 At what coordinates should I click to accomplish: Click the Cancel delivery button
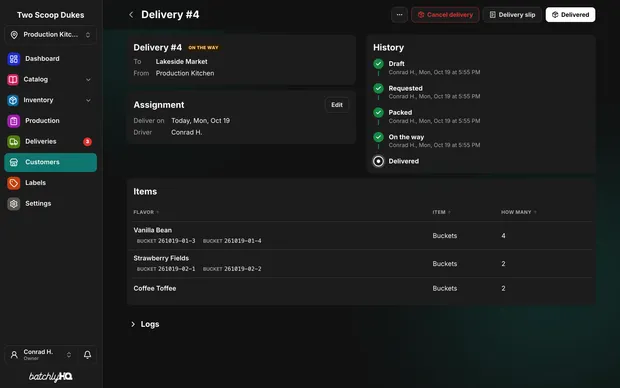[x=445, y=15]
